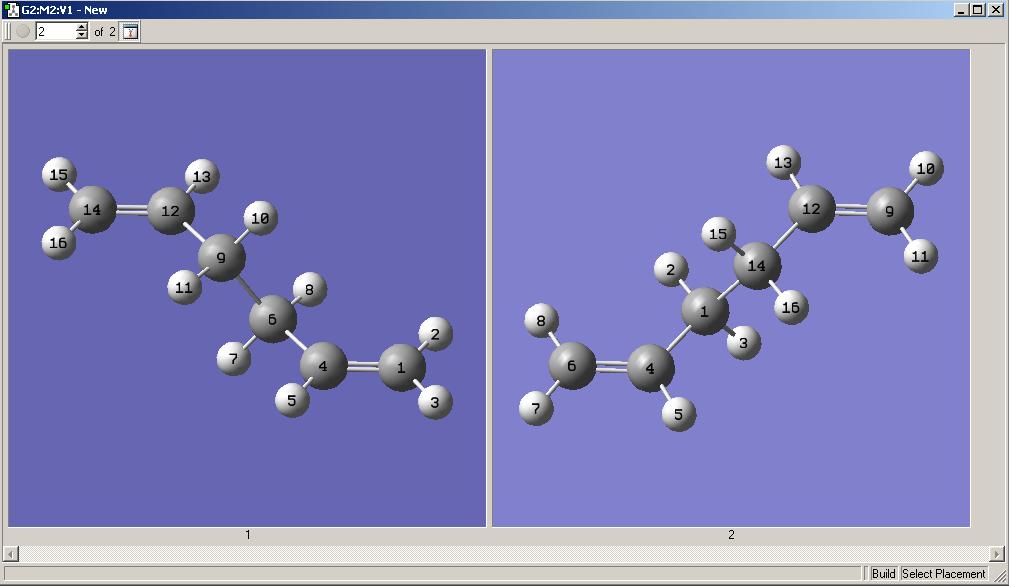The width and height of the screenshot is (1009, 586).
Task: Select hydrogen atom 5 in frame 2
Action: [679, 414]
